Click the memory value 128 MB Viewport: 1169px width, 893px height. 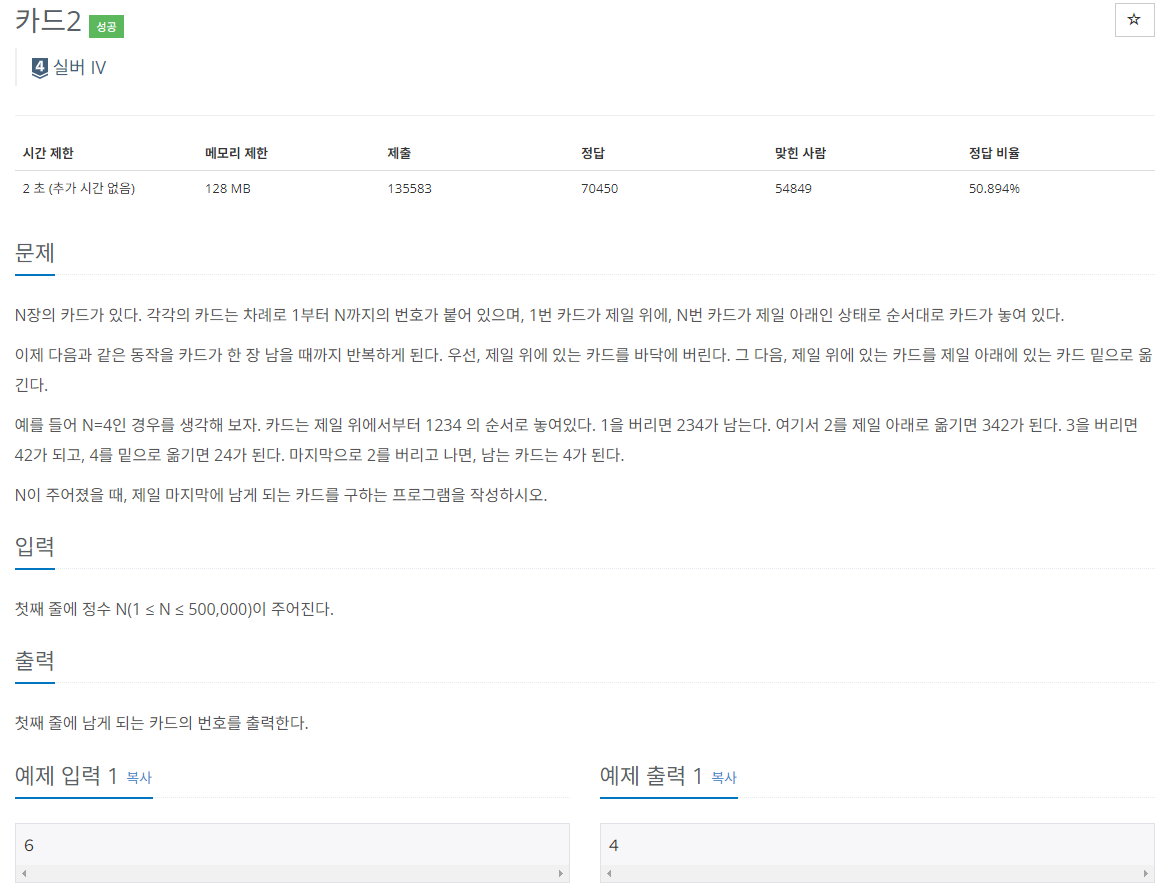228,189
